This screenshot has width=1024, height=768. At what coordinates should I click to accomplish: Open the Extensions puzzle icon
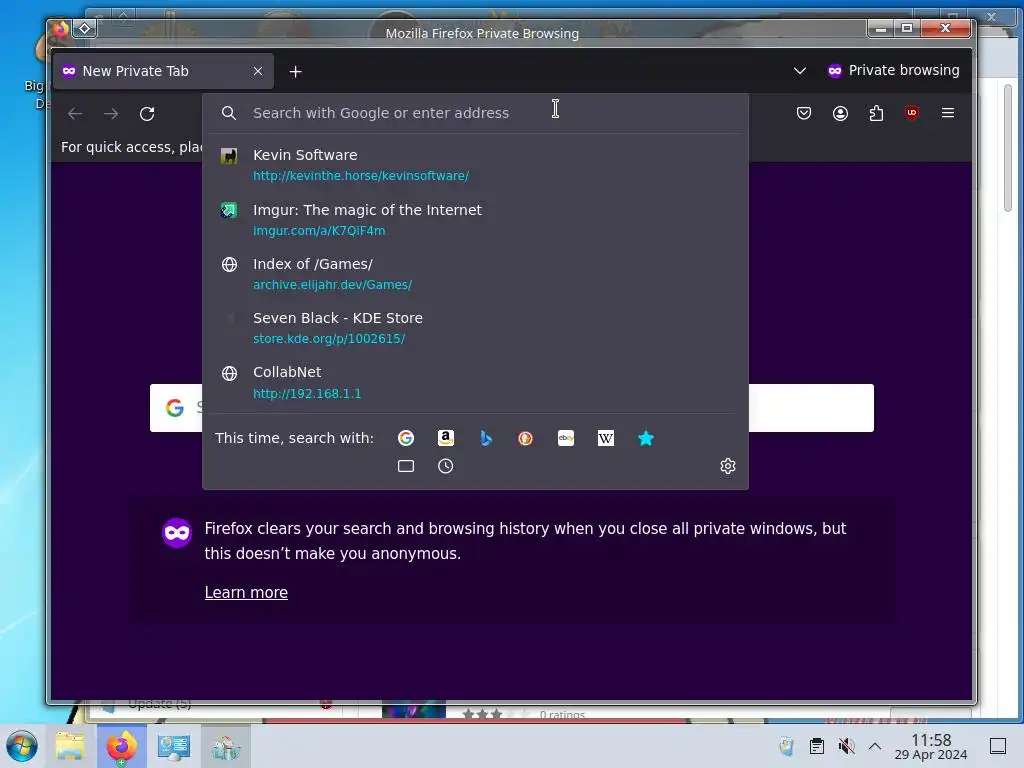click(876, 113)
